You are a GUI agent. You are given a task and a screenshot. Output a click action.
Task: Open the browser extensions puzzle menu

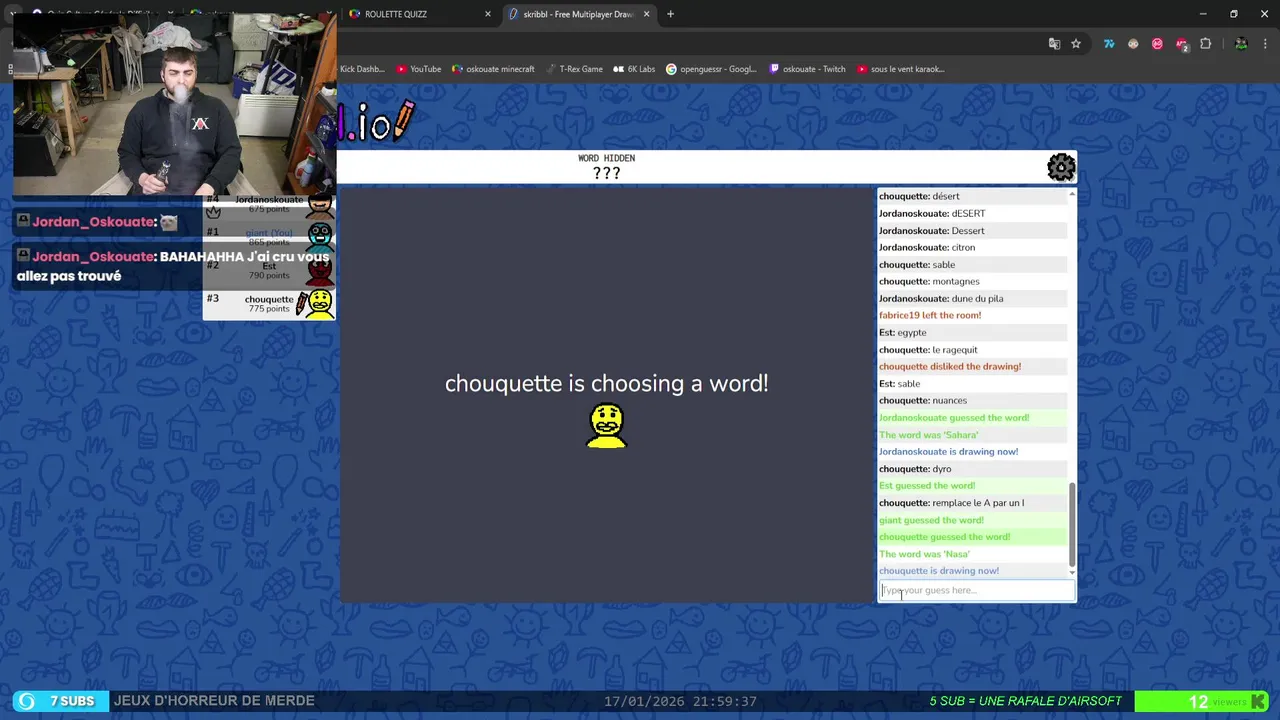(1205, 44)
